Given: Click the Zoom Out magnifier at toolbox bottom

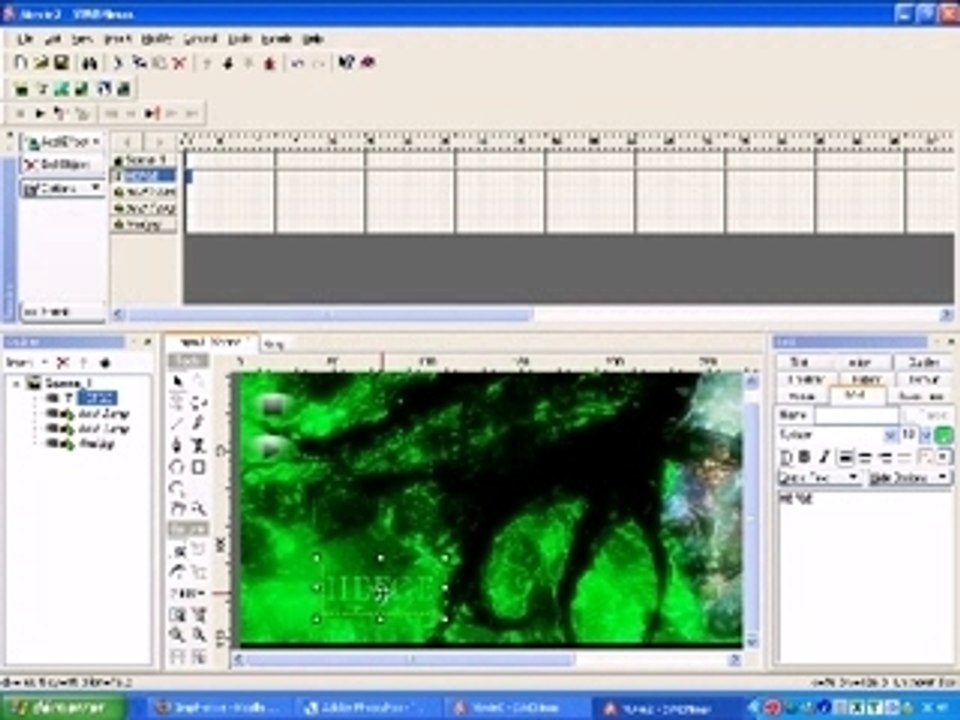Looking at the screenshot, I should tap(198, 635).
